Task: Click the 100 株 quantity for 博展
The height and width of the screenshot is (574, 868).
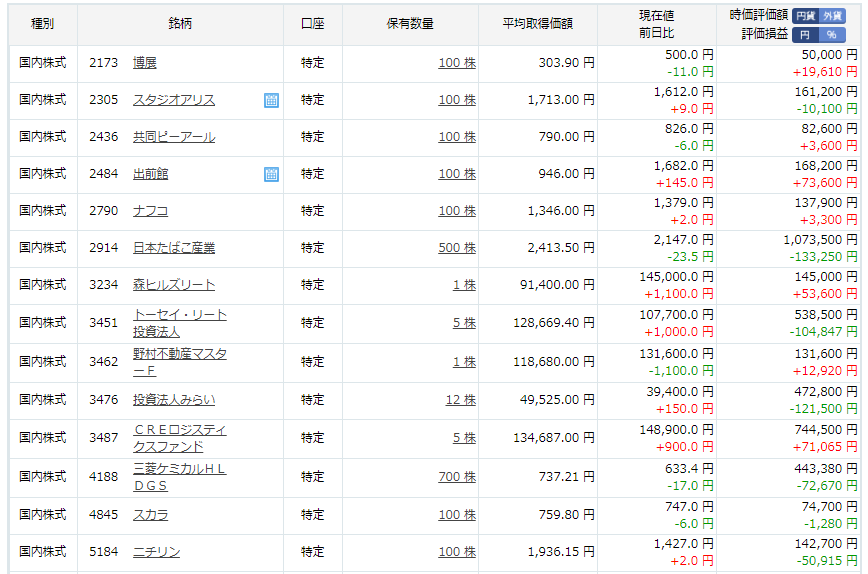Action: 457,63
